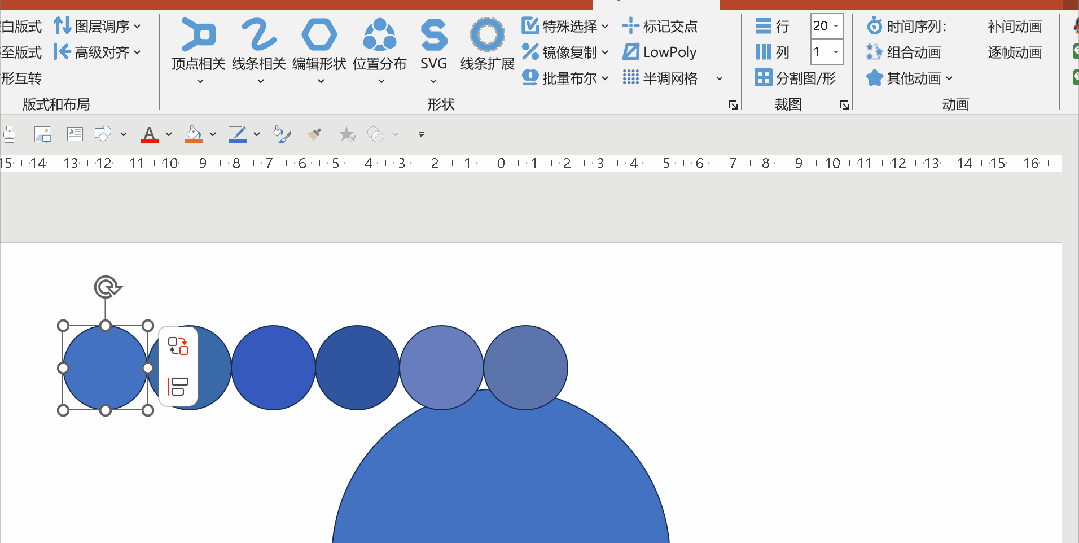Expand the 其他动画 dropdown arrow
The height and width of the screenshot is (543, 1079).
point(949,78)
